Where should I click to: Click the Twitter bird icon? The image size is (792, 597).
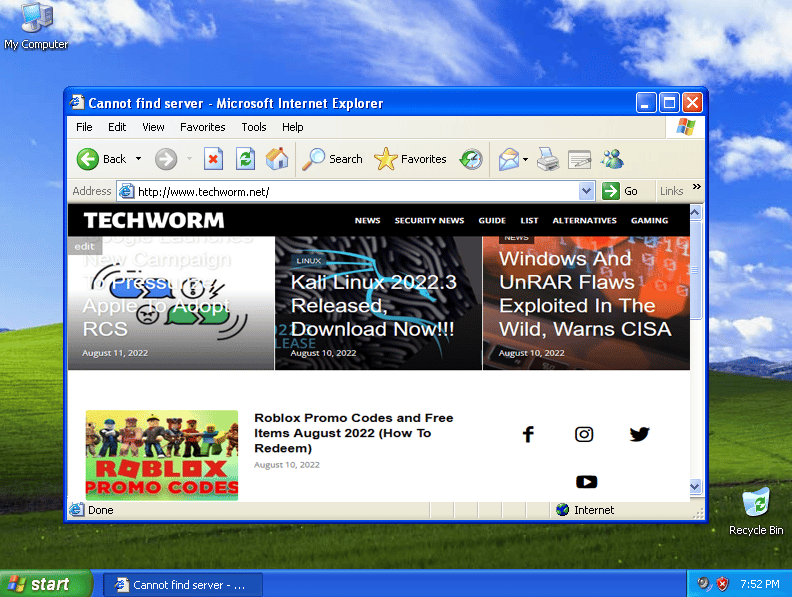click(639, 434)
